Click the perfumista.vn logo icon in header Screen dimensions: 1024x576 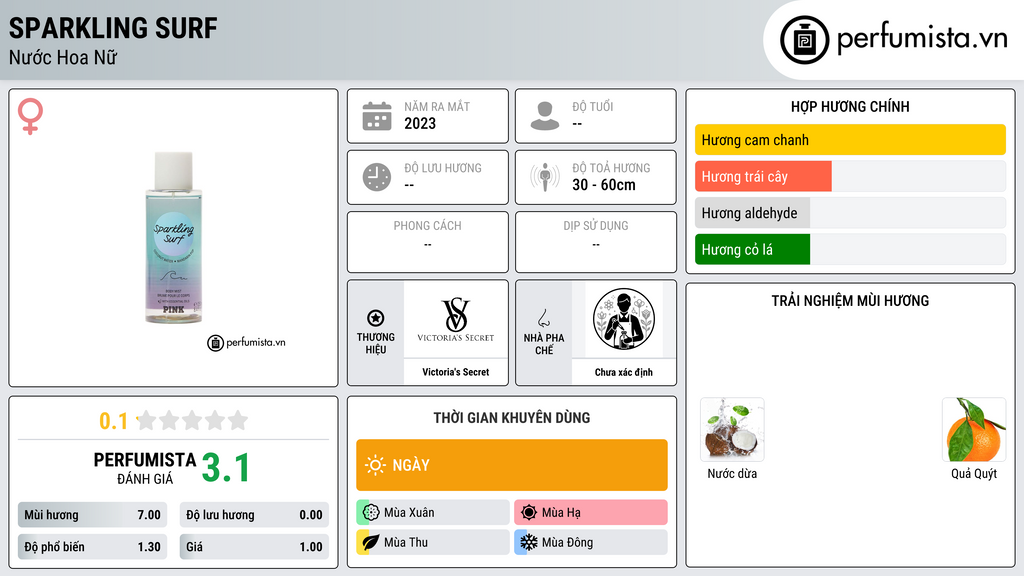tap(804, 40)
